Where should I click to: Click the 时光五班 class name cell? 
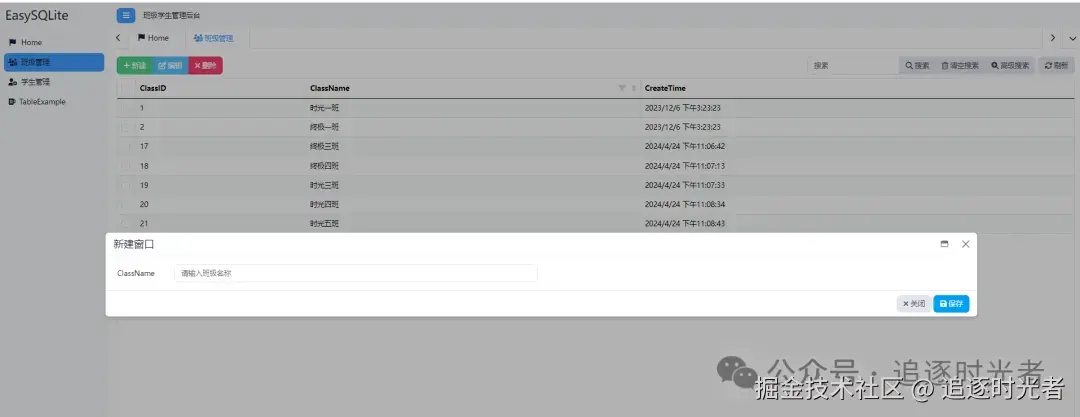(x=324, y=224)
